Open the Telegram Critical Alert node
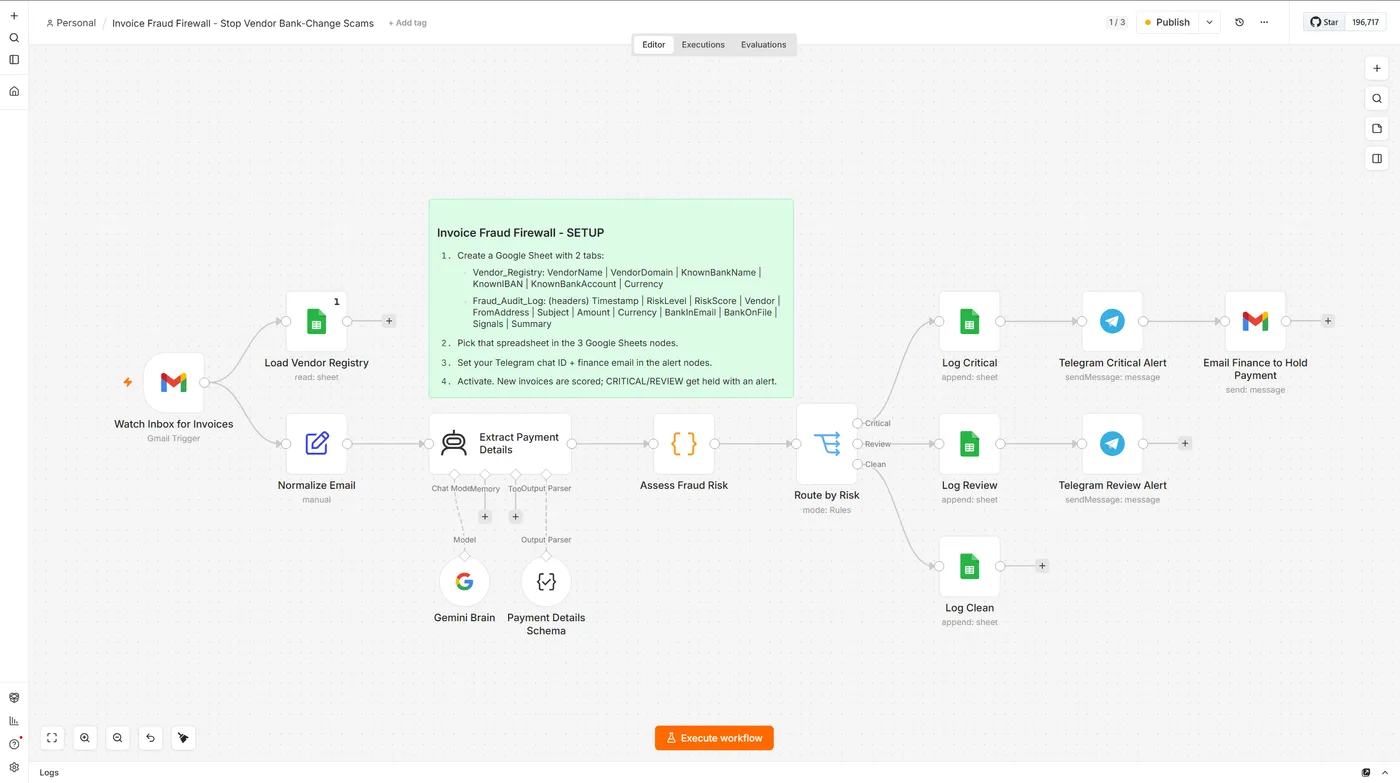The width and height of the screenshot is (1400, 783). click(1112, 321)
